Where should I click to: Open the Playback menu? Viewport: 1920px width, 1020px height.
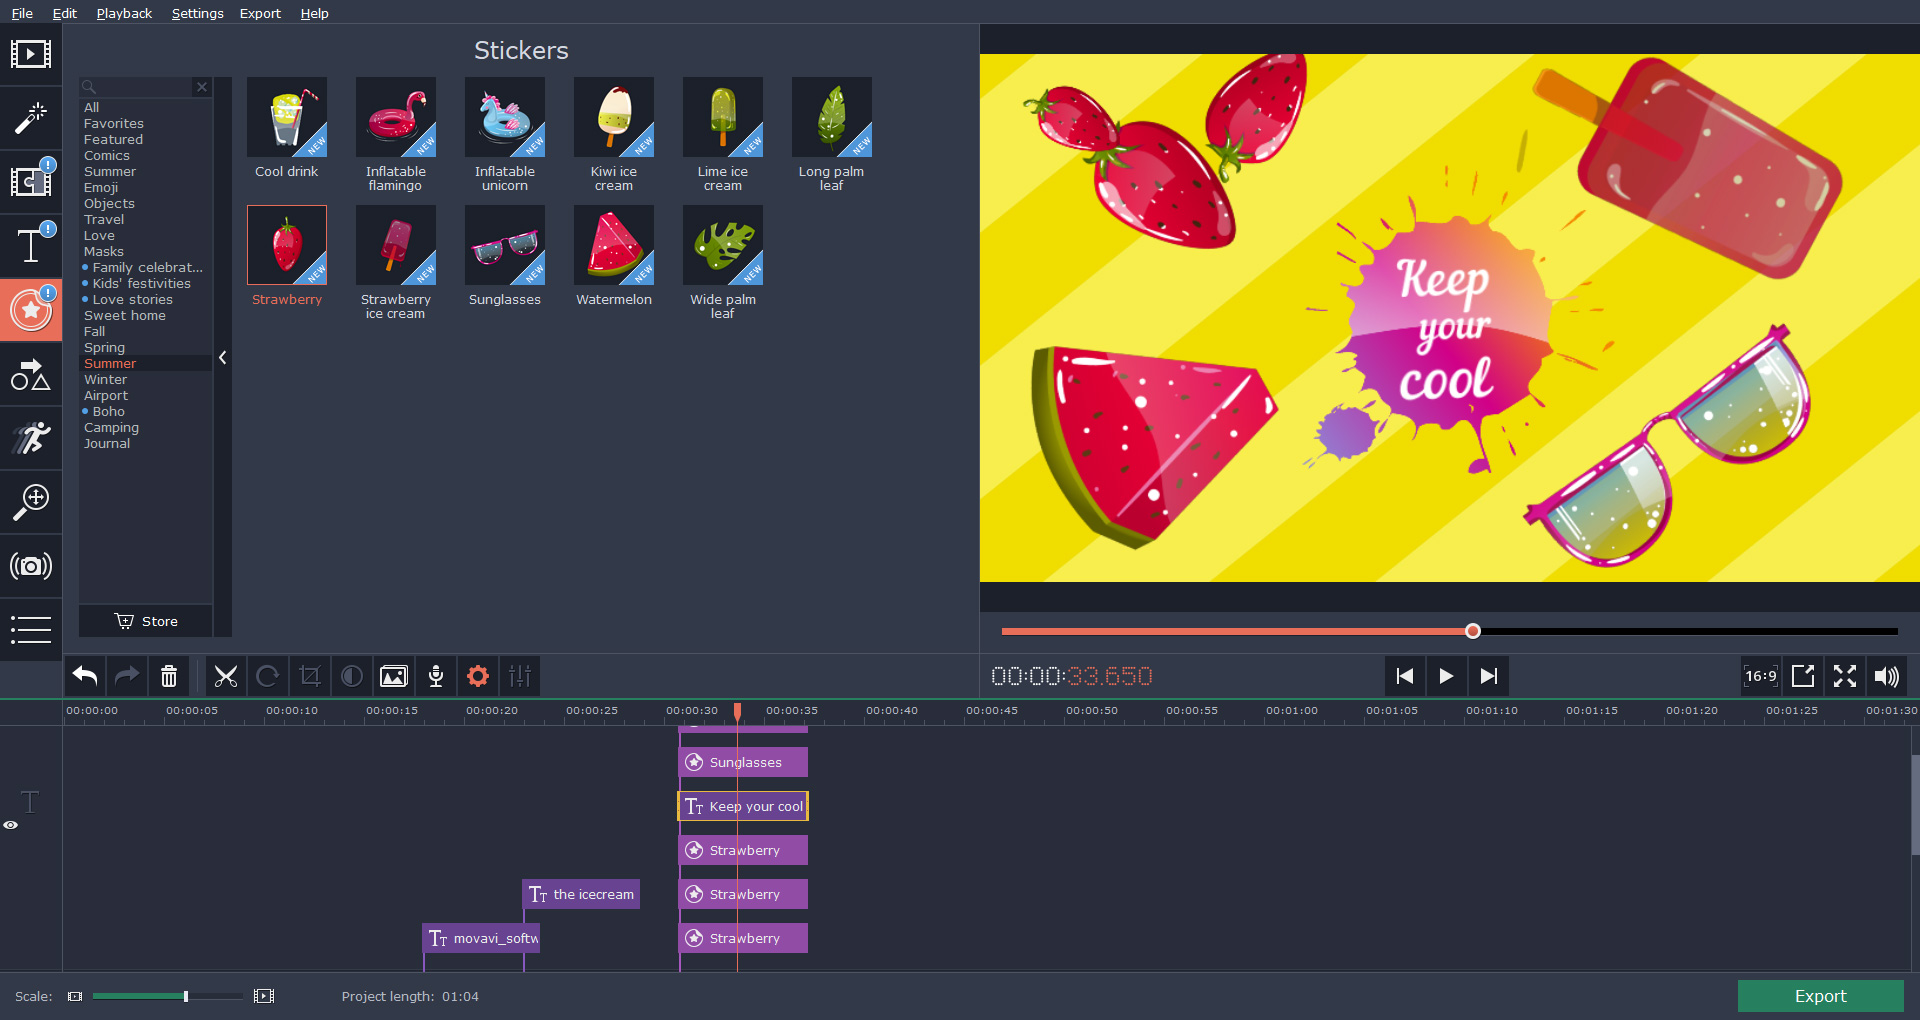tap(123, 13)
